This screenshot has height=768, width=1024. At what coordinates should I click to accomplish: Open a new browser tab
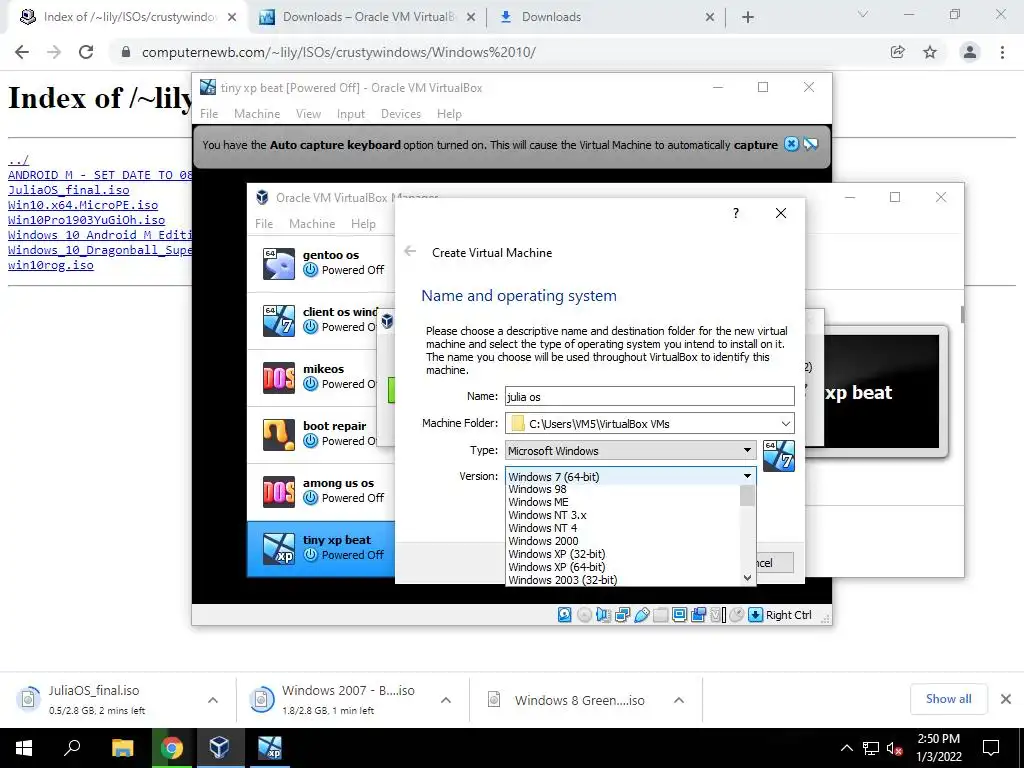[748, 17]
